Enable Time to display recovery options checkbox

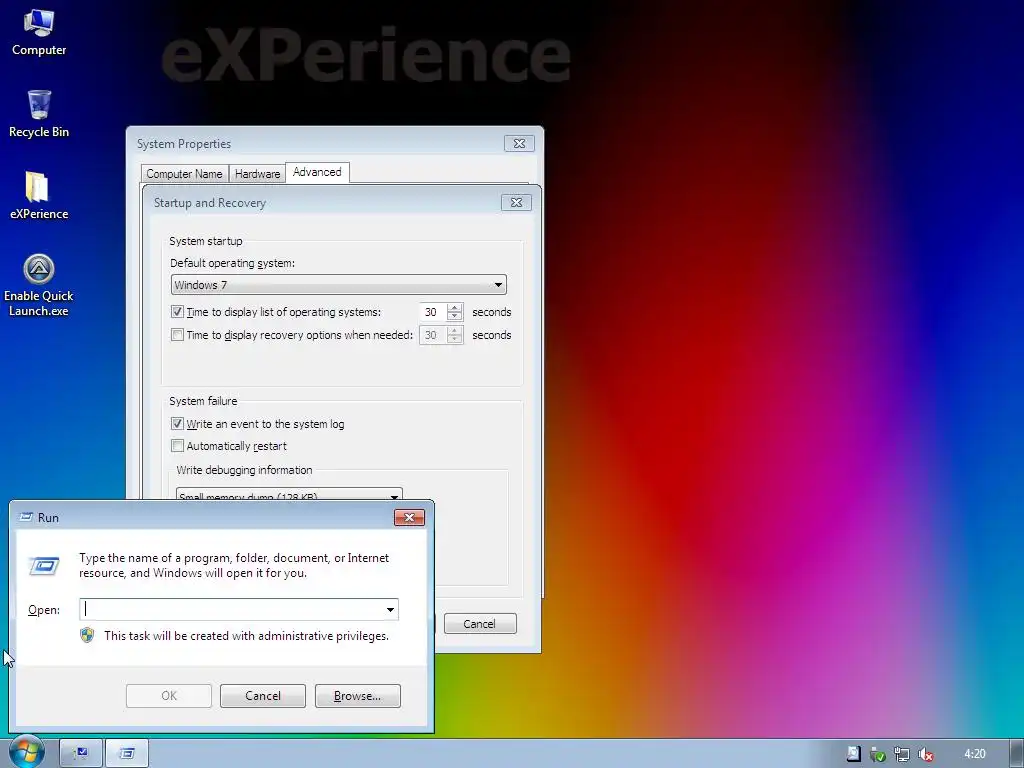177,334
